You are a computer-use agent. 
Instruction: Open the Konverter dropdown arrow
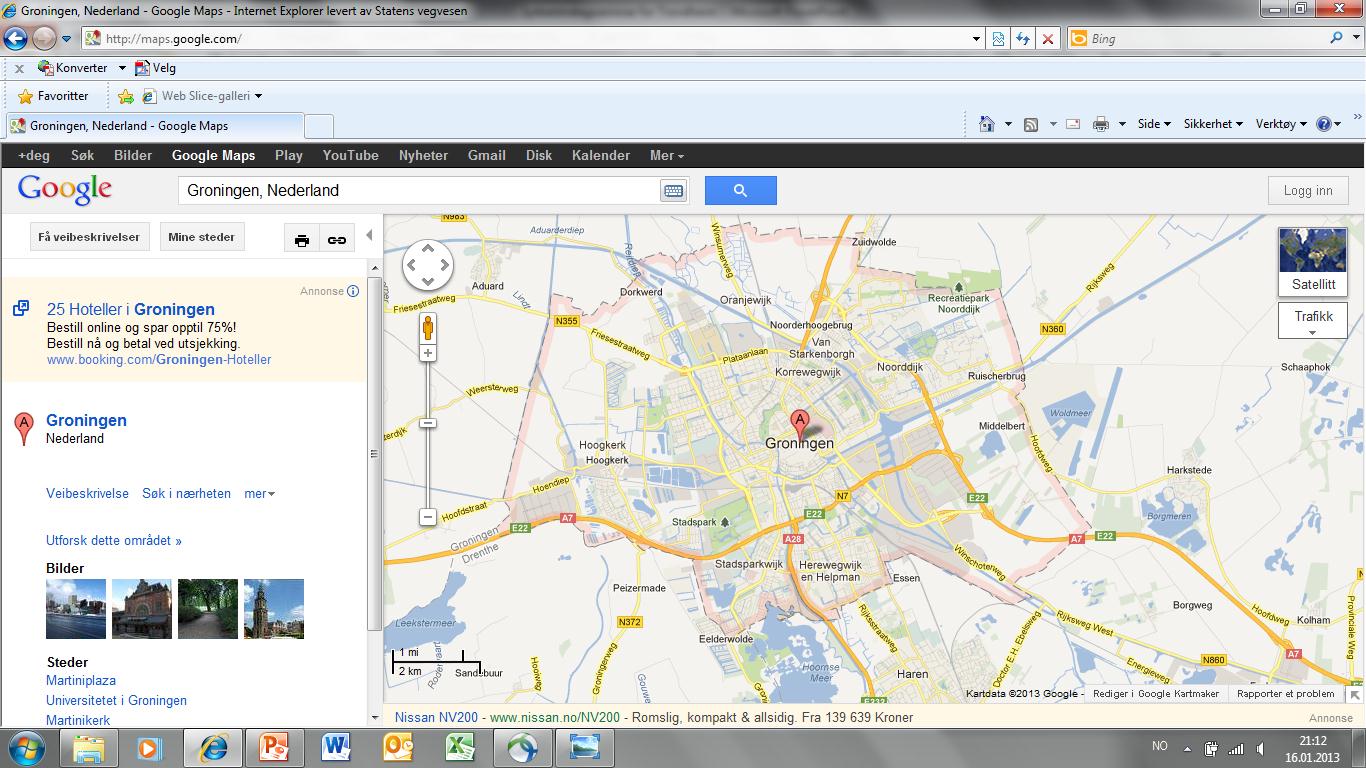pos(122,68)
